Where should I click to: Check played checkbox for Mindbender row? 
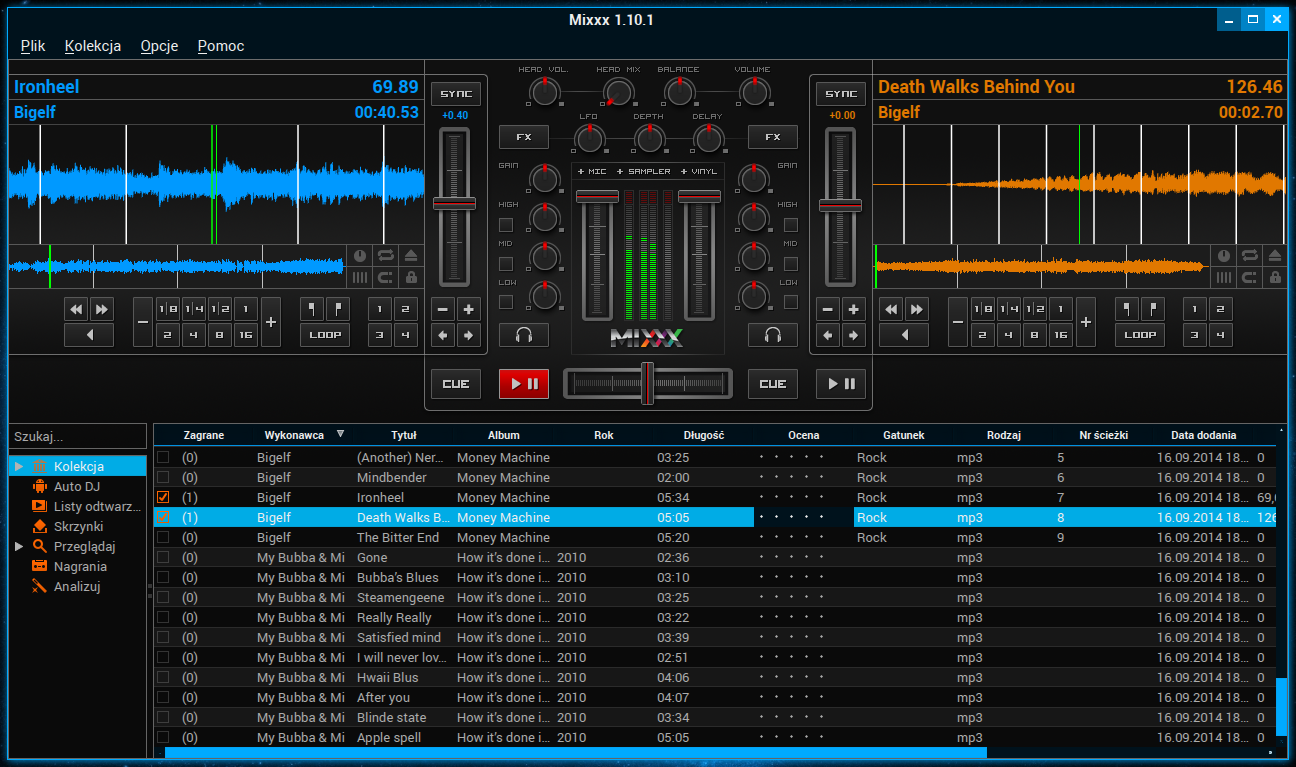point(163,477)
